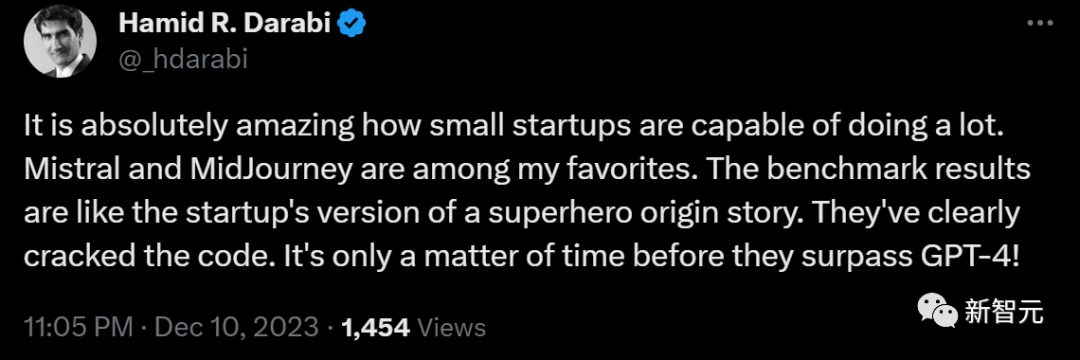The image size is (1080, 360).
Task: Click the Views label beside the count
Action: pyautogui.click(x=452, y=328)
